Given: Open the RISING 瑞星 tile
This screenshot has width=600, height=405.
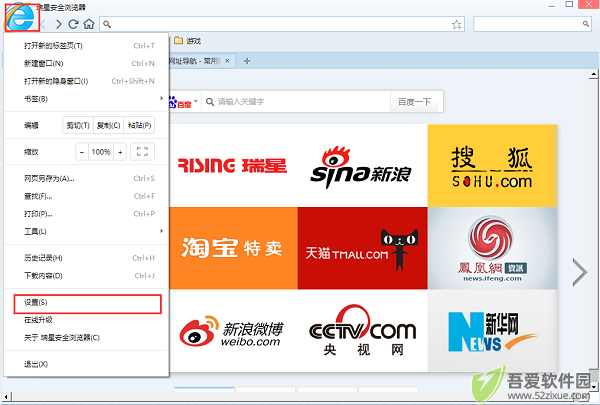Looking at the screenshot, I should click(233, 165).
